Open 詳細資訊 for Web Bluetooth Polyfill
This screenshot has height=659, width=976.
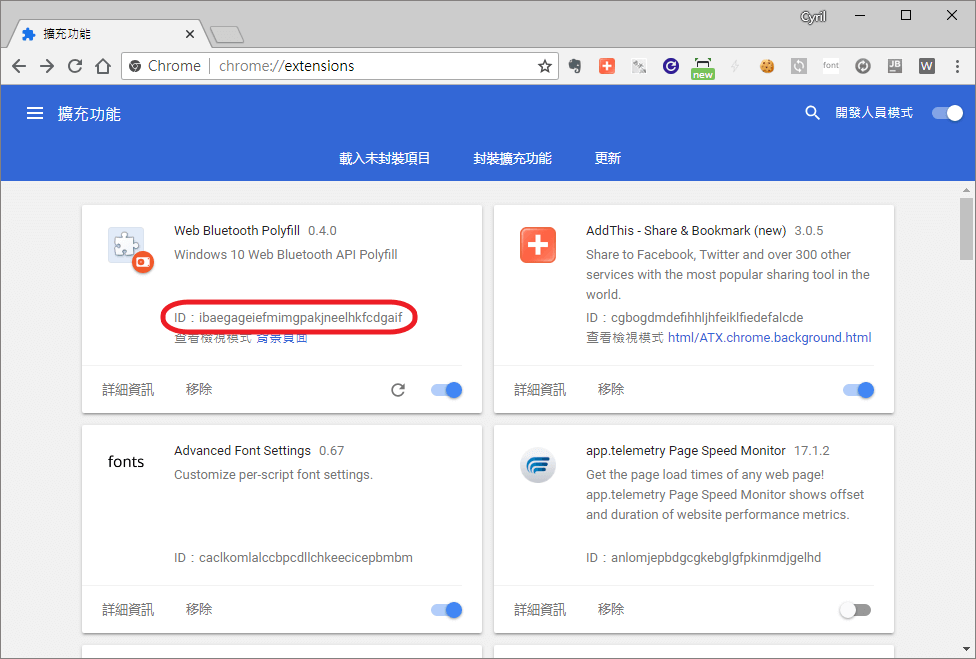(x=128, y=390)
